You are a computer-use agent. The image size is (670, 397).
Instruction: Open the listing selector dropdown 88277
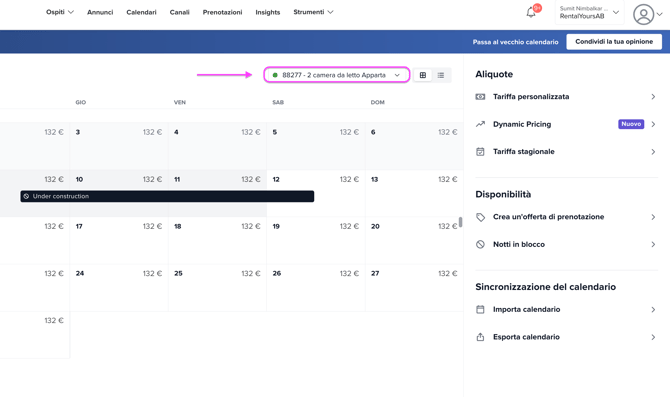coord(337,75)
